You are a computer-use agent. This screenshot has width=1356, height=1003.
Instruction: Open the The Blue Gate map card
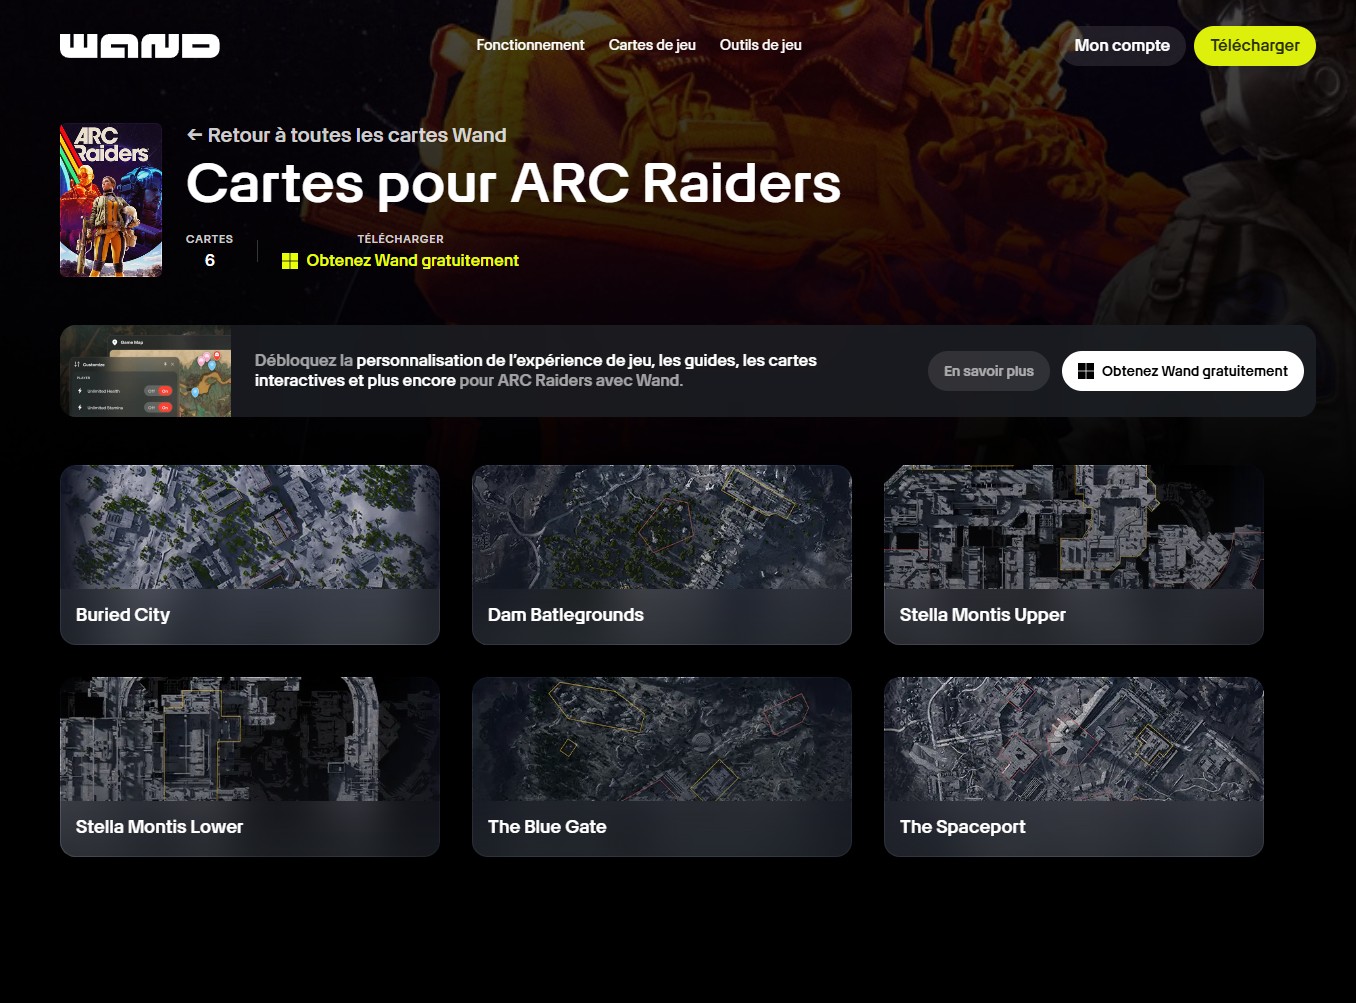tap(662, 767)
